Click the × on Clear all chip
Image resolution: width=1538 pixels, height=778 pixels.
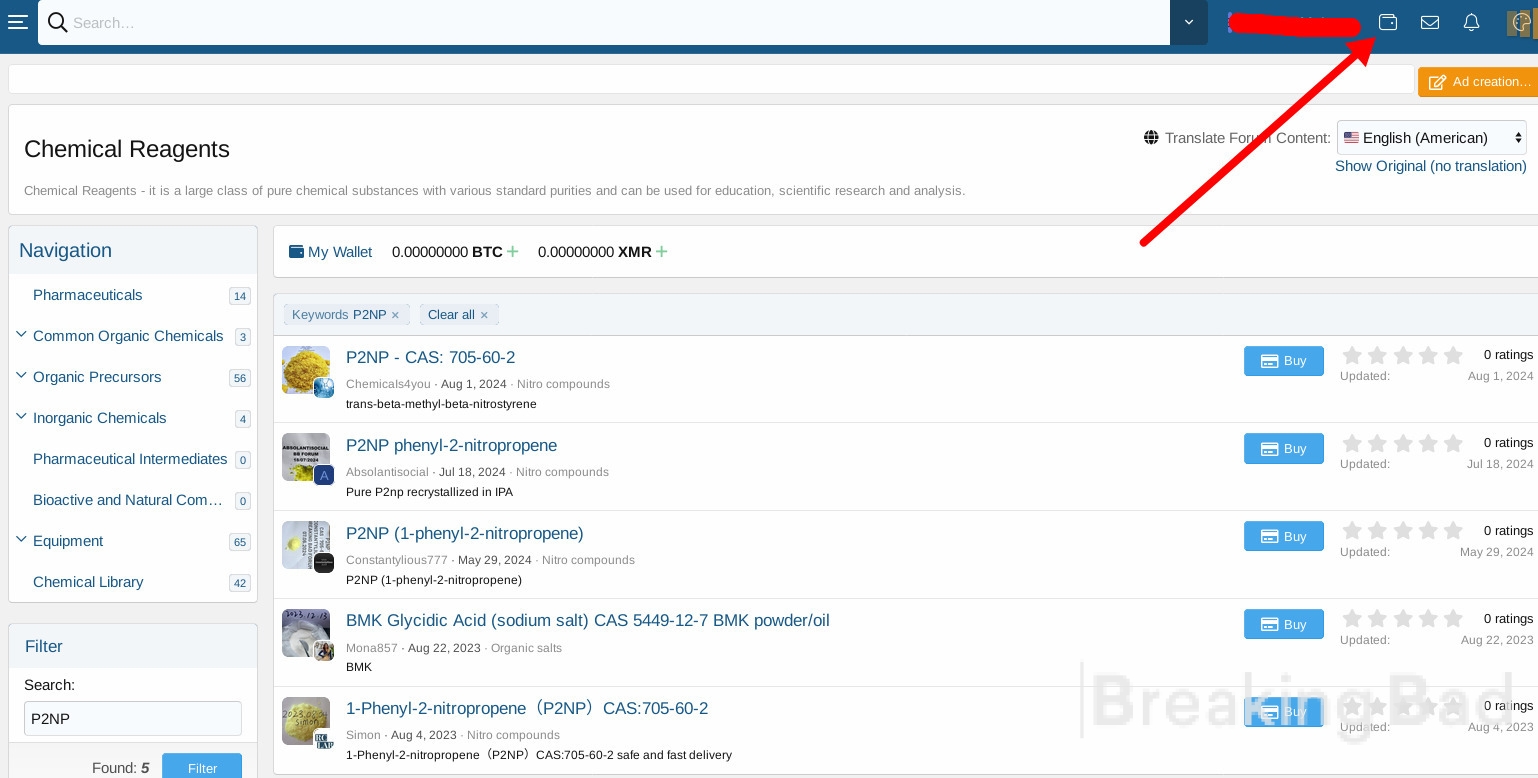tap(484, 315)
